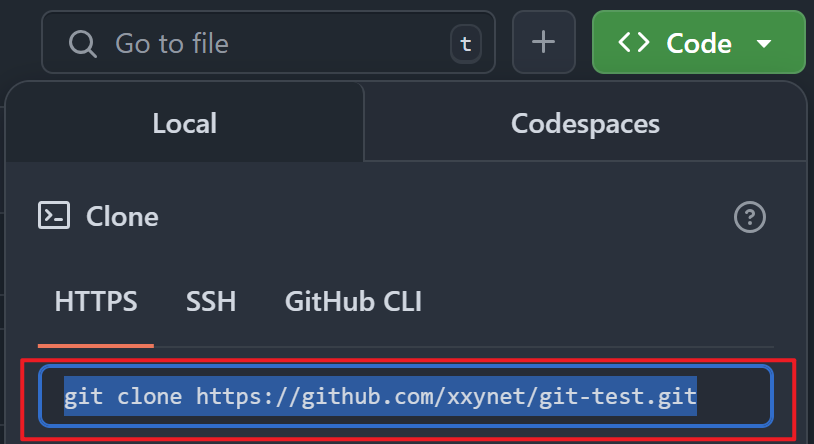Click the empty space after the clone URL
814x444 pixels.
(732, 396)
